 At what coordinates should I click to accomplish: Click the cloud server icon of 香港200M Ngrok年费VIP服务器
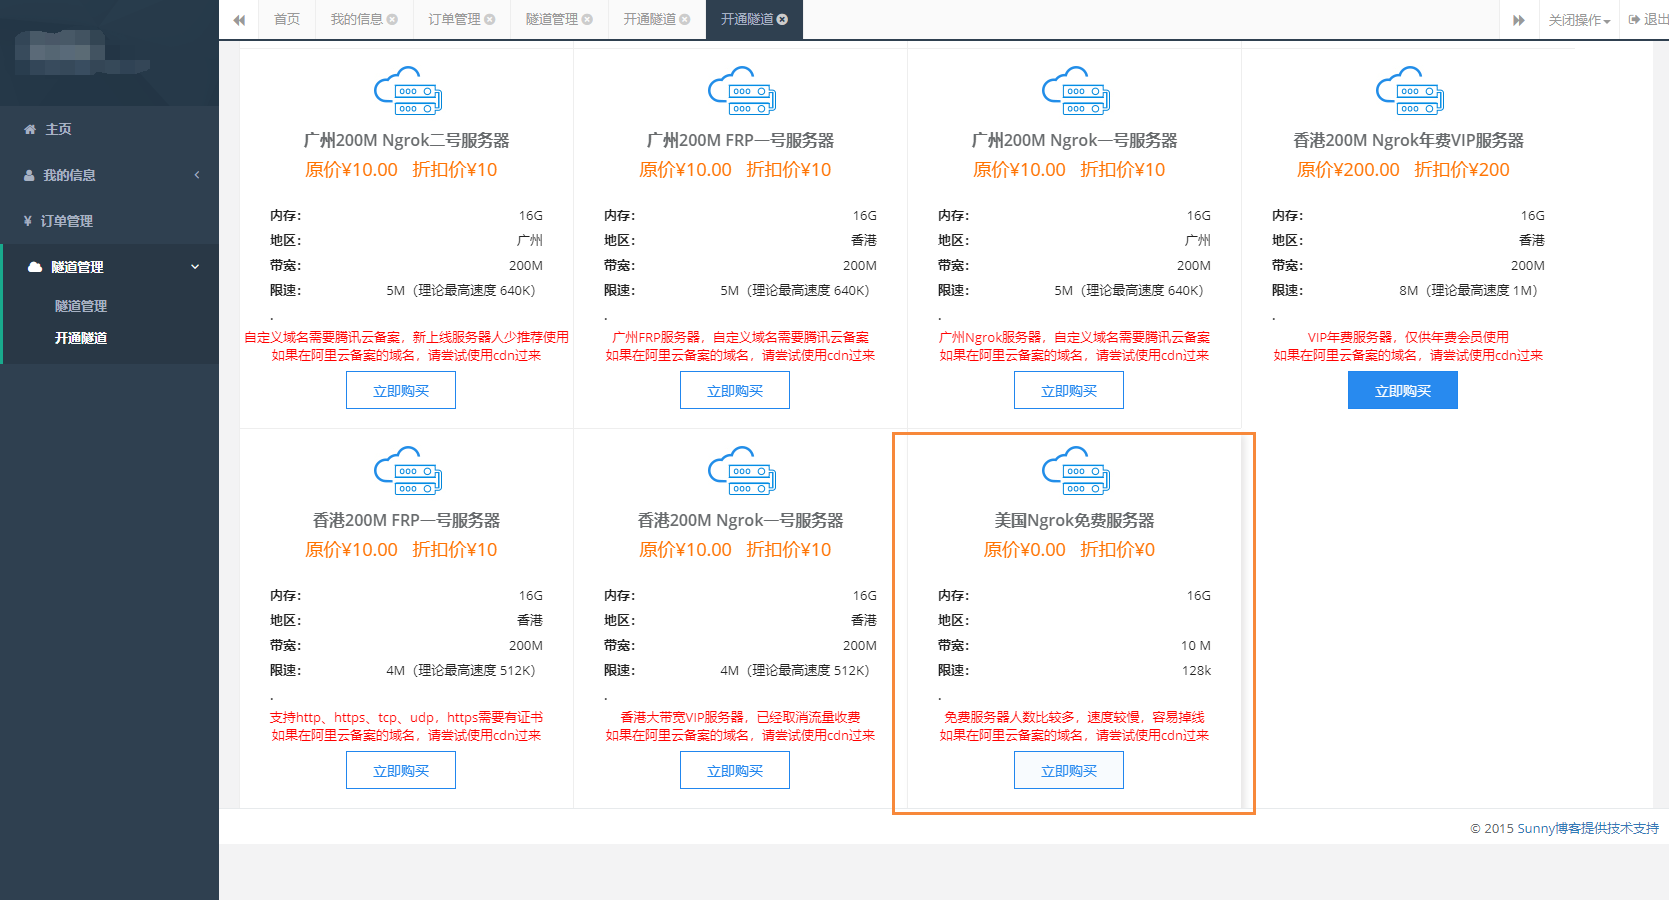coord(1409,91)
